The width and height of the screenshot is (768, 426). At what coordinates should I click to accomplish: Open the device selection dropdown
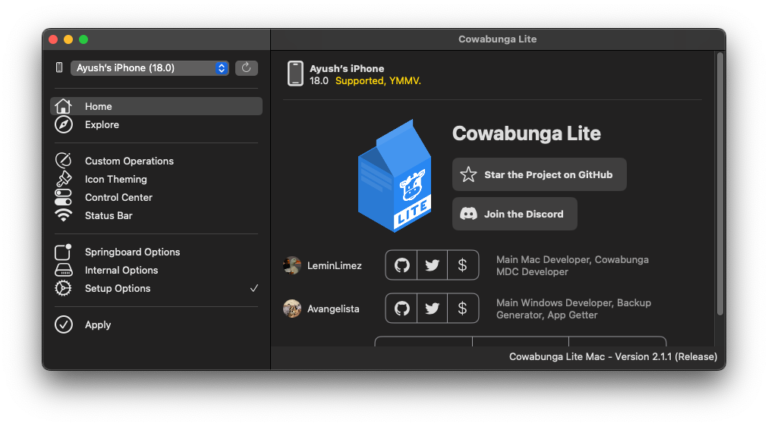[150, 68]
